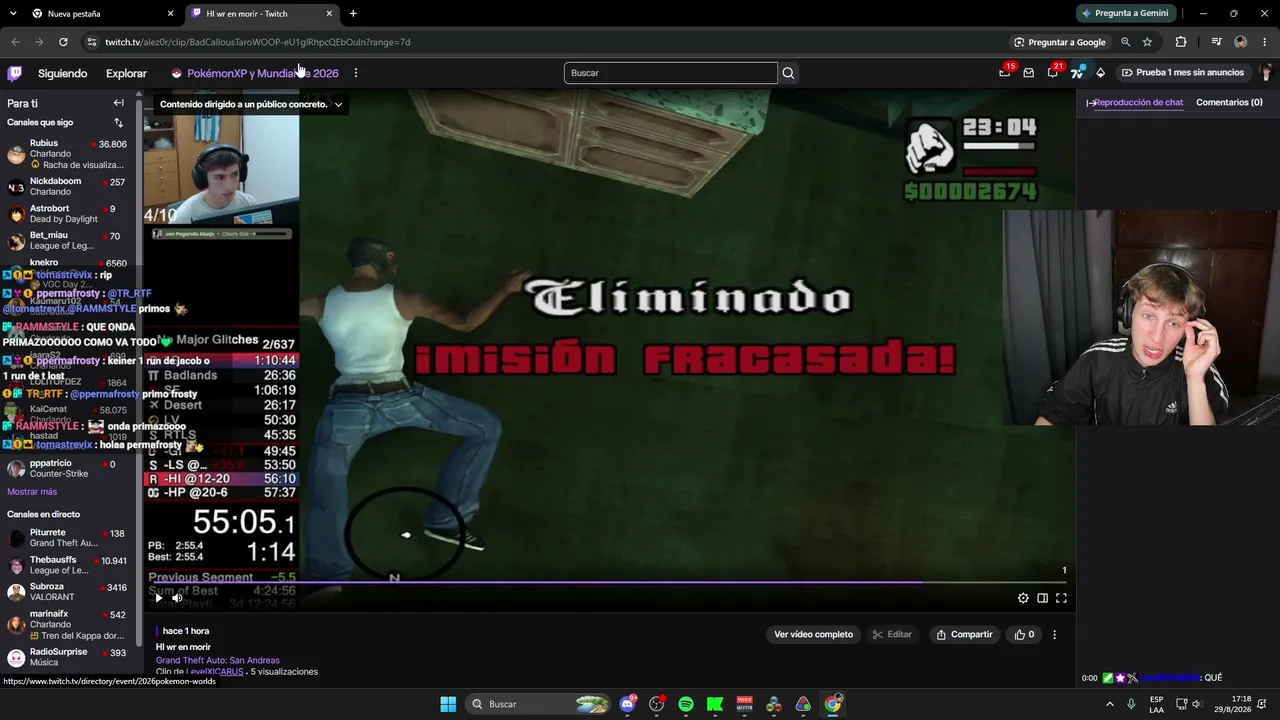The height and width of the screenshot is (720, 1280).
Task: Reload the page in Chrome
Action: click(63, 42)
